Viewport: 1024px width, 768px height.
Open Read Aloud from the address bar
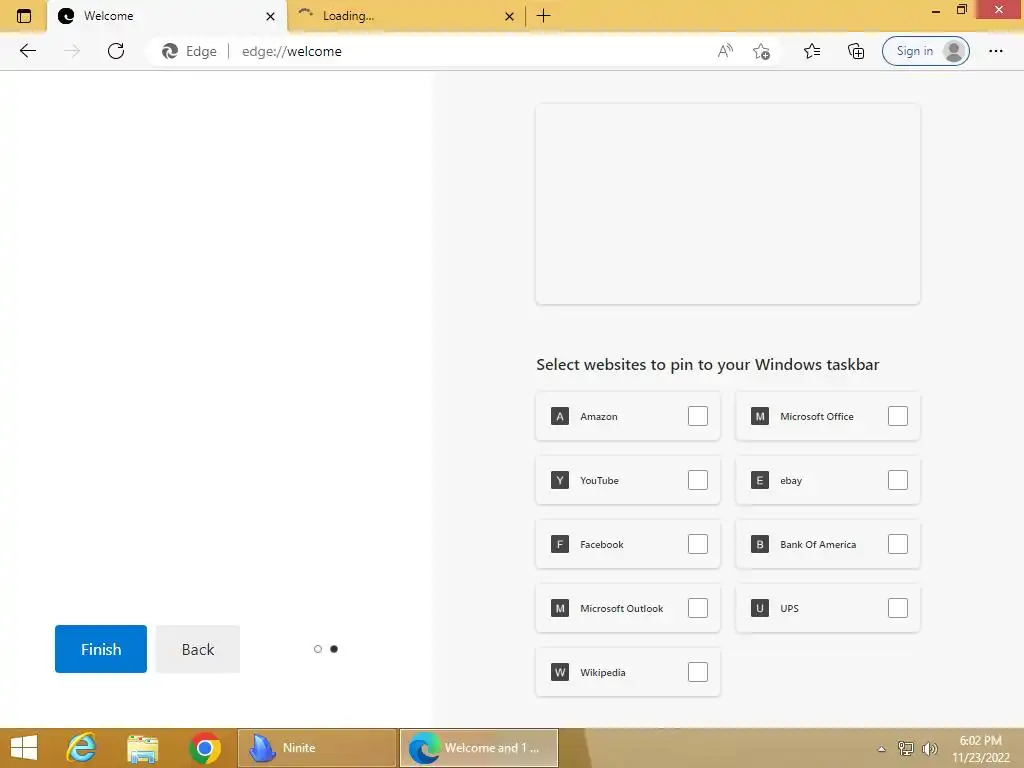tap(725, 51)
